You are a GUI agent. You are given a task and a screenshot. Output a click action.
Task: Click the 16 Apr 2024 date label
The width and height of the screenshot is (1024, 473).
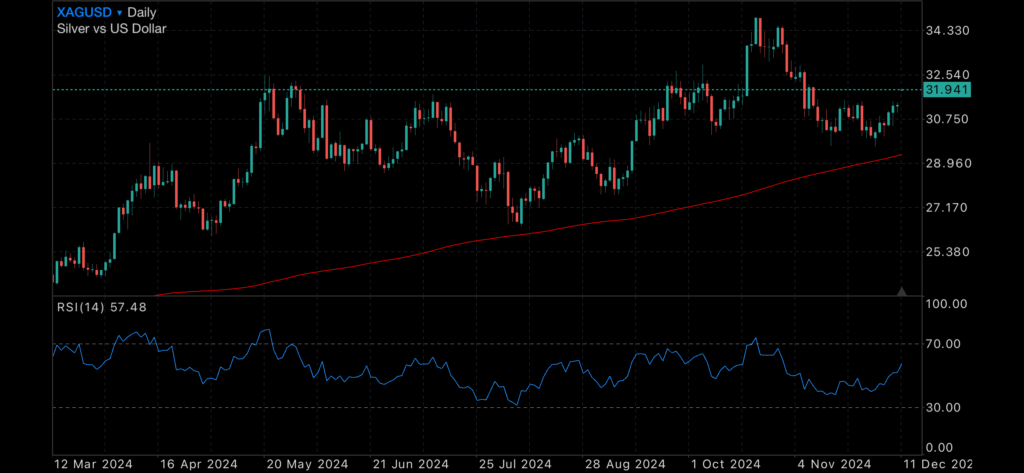point(197,464)
